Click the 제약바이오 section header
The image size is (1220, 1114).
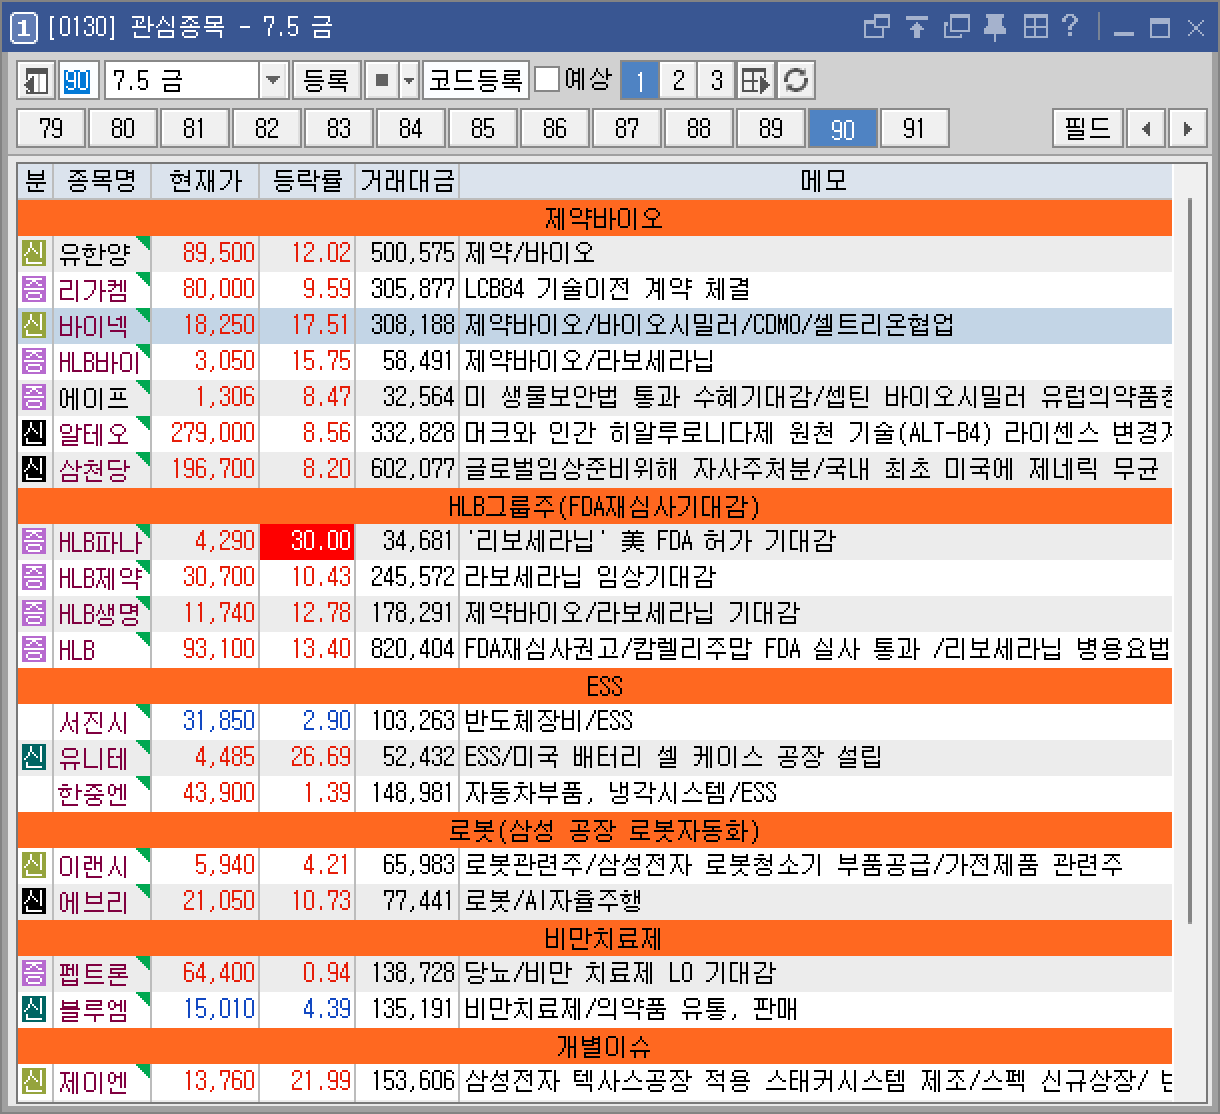point(594,217)
